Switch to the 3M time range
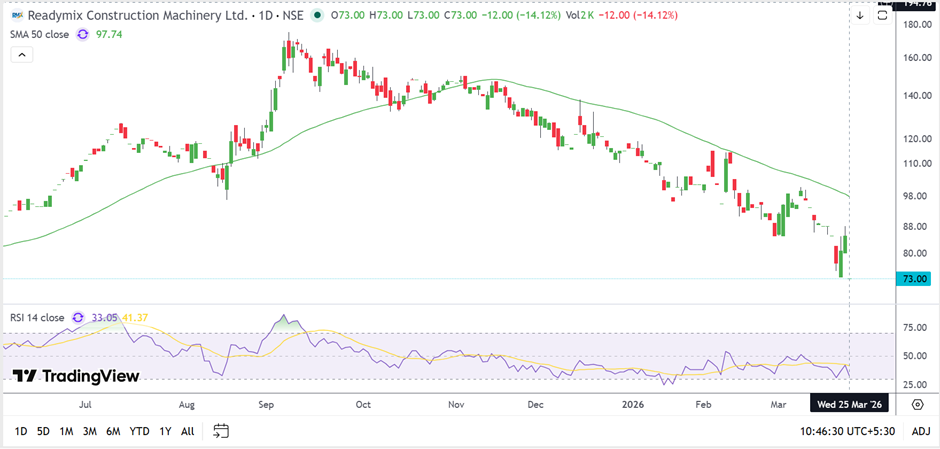 pyautogui.click(x=89, y=431)
